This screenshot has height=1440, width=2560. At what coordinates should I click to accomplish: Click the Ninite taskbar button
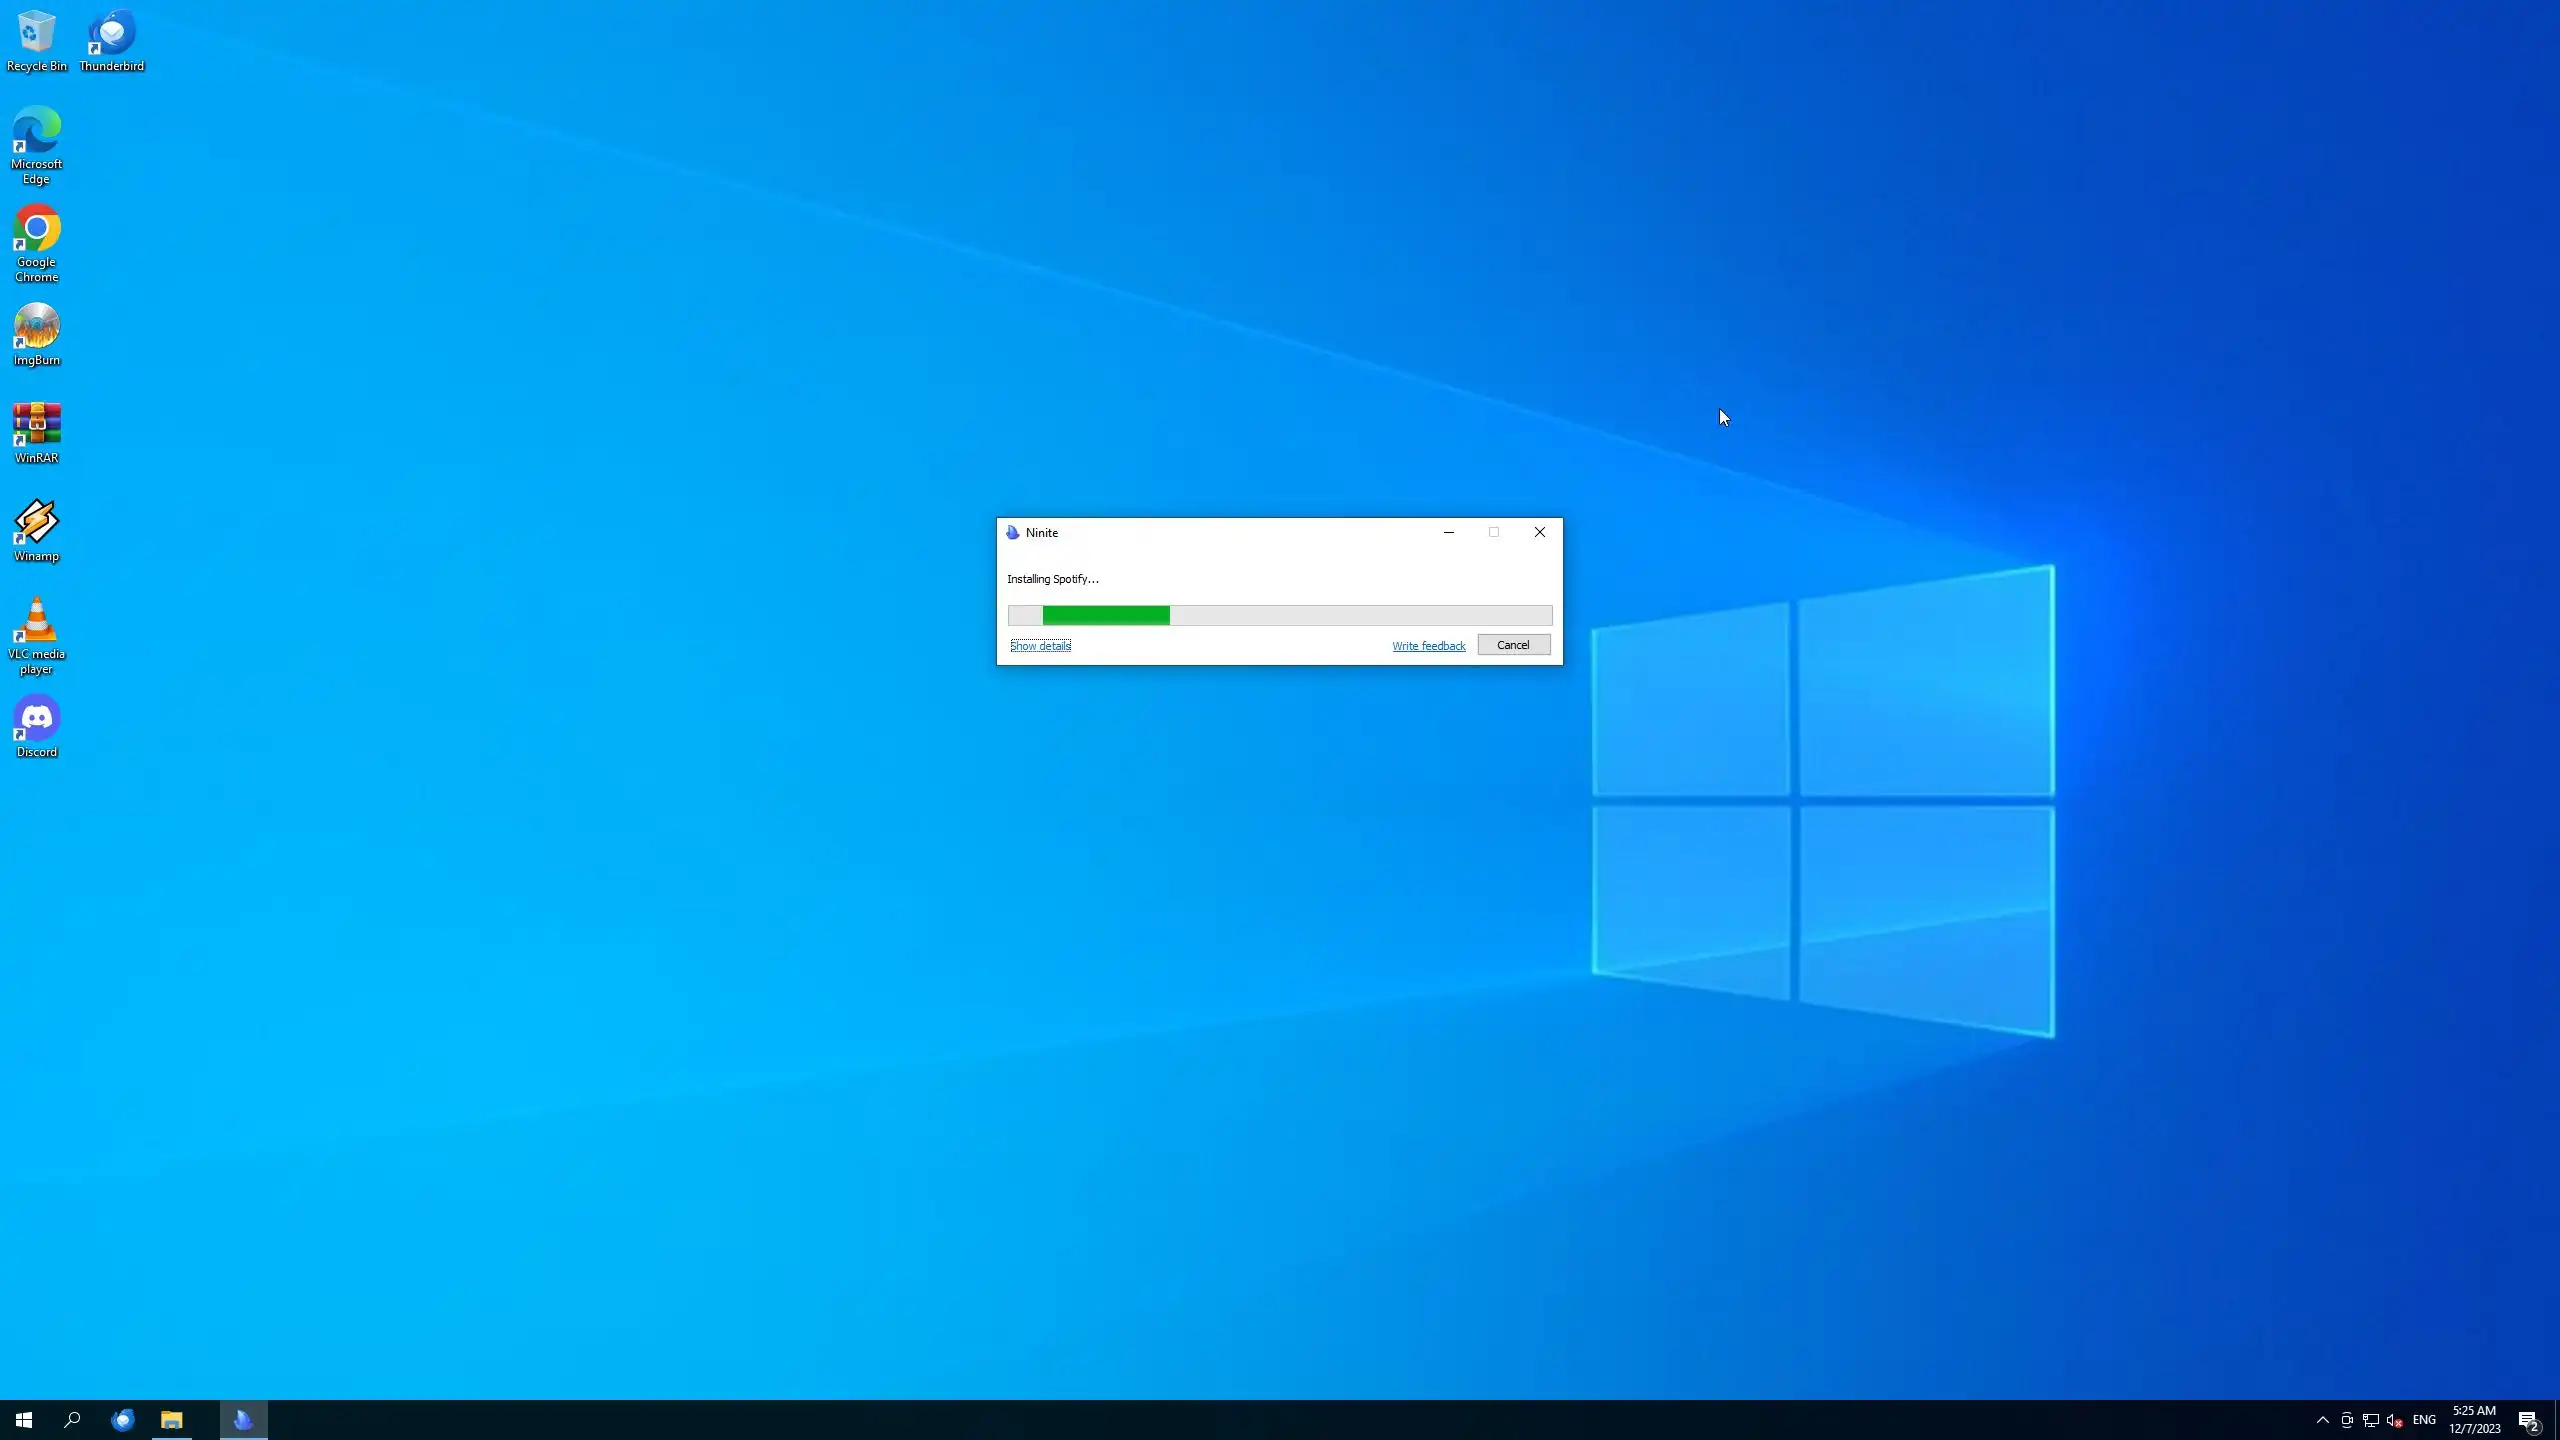pos(244,1420)
